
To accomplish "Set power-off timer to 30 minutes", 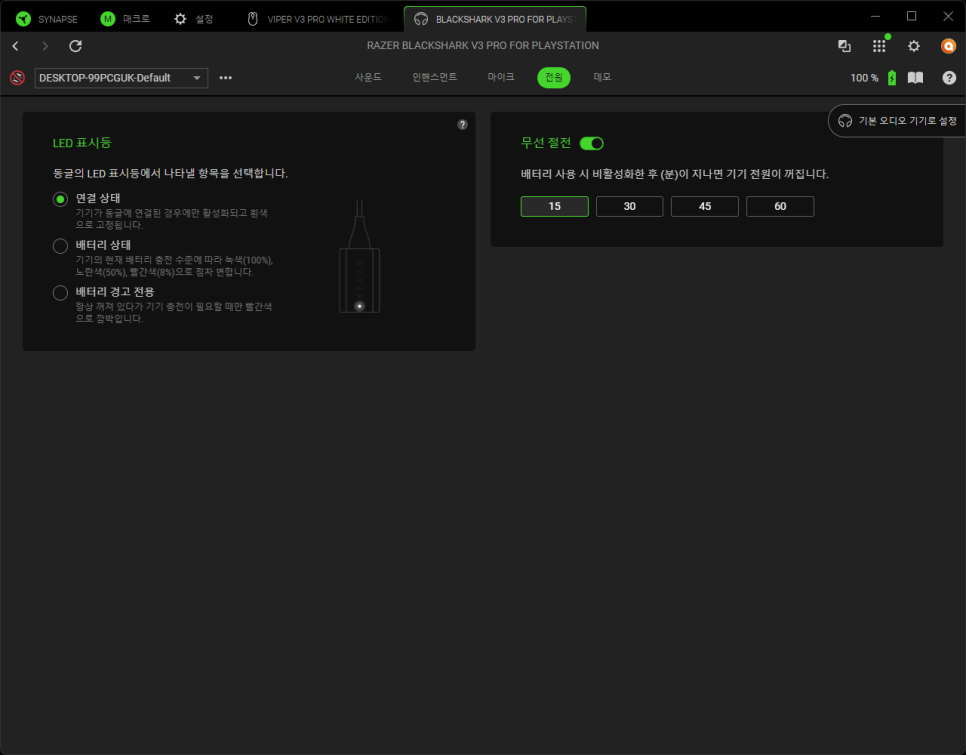I will (x=629, y=206).
